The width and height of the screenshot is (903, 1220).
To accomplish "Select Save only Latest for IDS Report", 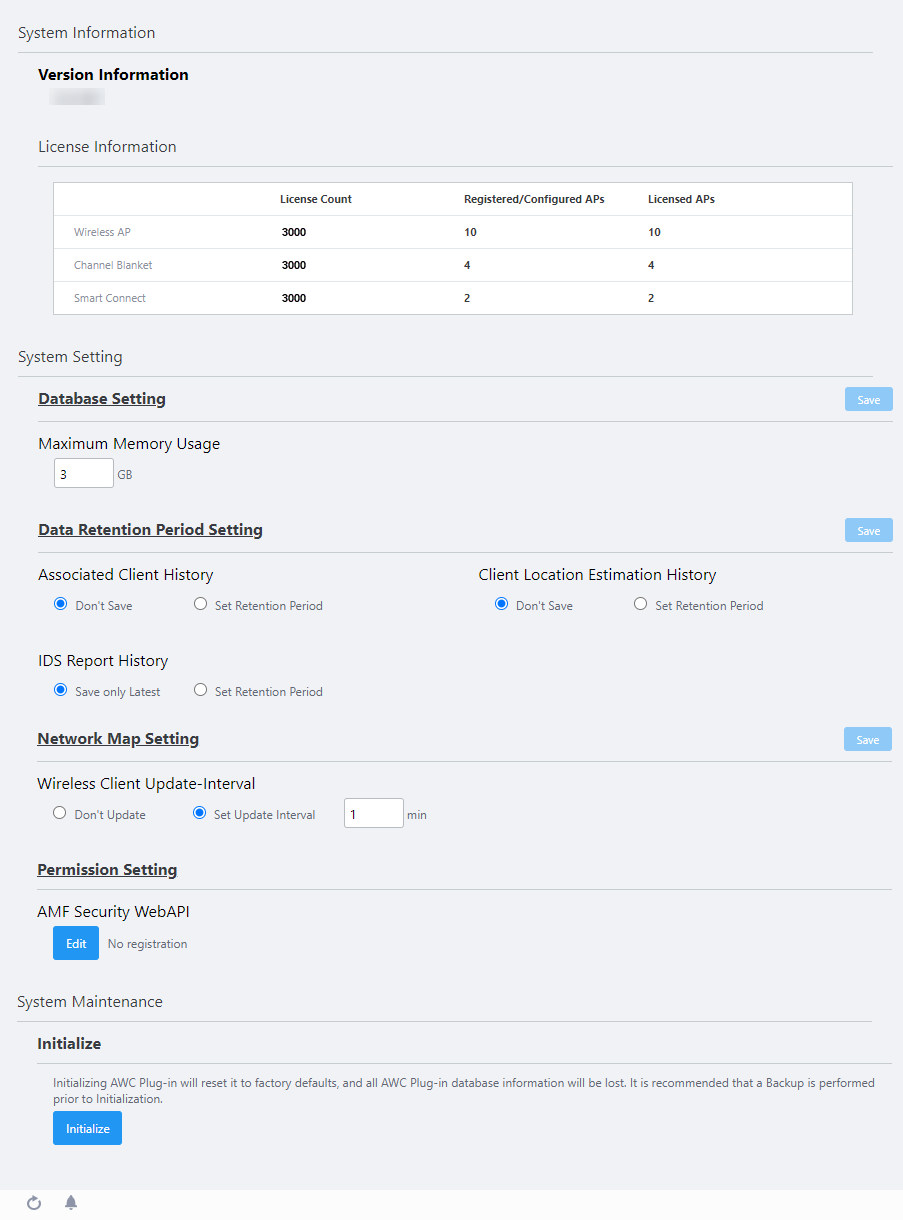I will pos(61,691).
